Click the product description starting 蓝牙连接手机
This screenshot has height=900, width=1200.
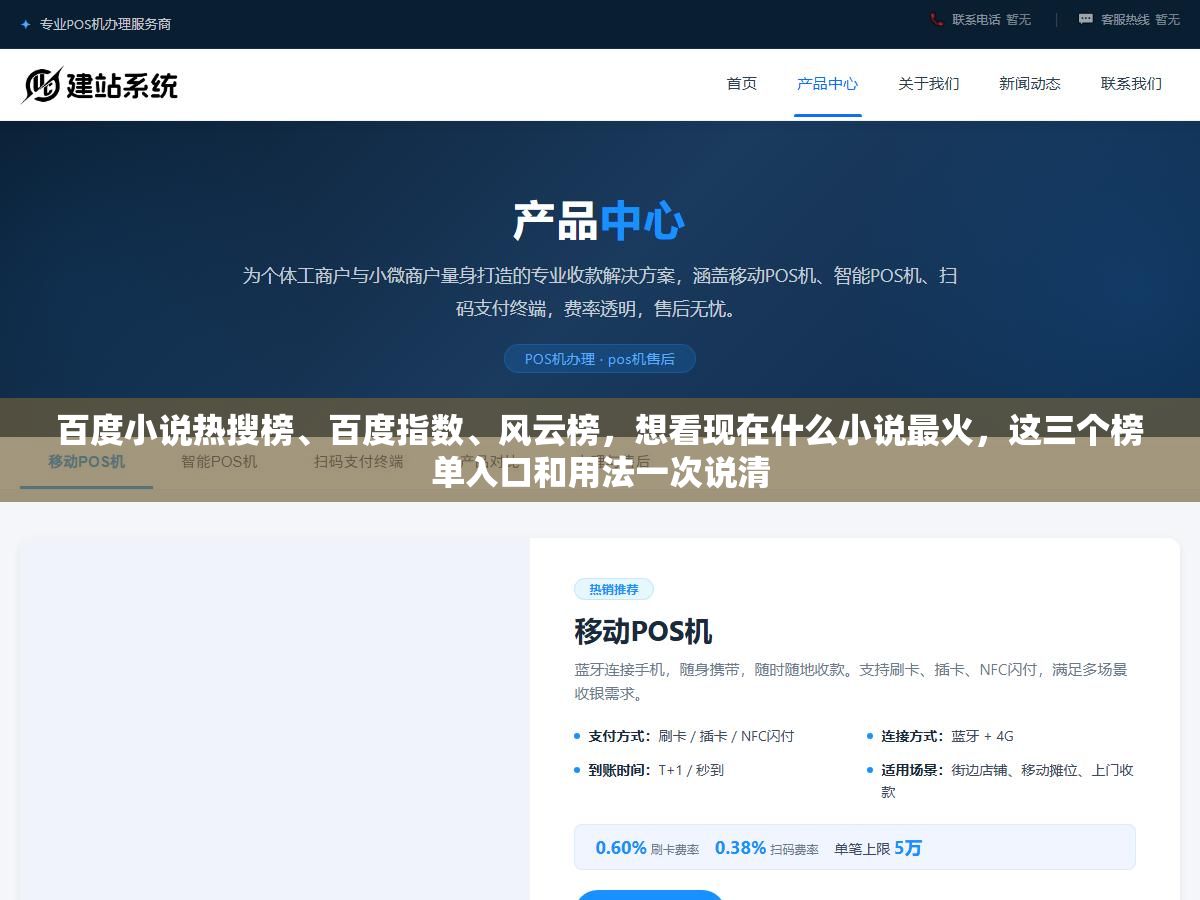[x=851, y=681]
